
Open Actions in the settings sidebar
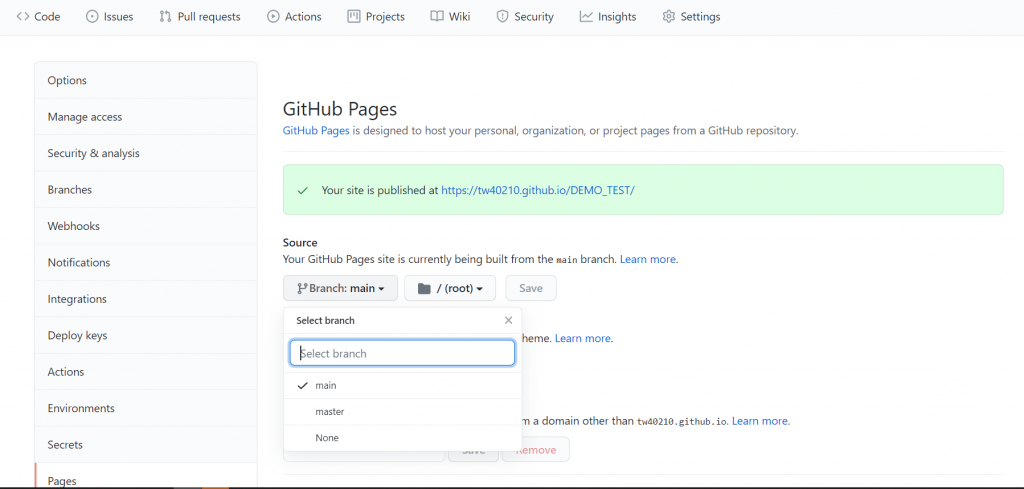tap(146, 372)
